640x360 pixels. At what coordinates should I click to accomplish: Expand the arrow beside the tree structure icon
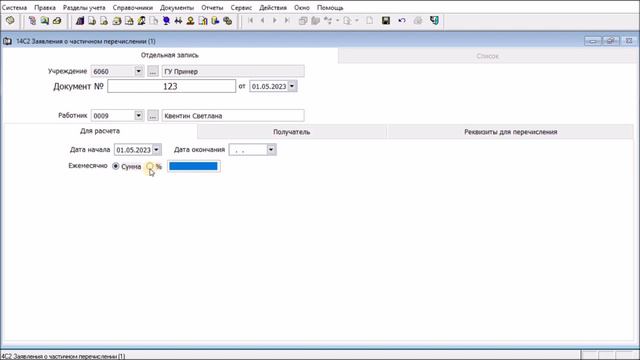pos(337,20)
